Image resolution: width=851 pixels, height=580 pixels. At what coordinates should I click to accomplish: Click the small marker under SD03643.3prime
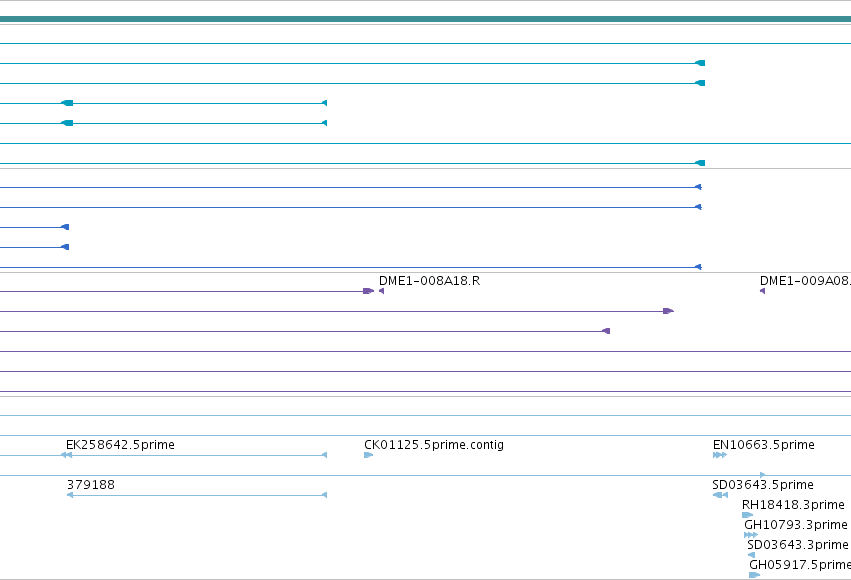(751, 555)
